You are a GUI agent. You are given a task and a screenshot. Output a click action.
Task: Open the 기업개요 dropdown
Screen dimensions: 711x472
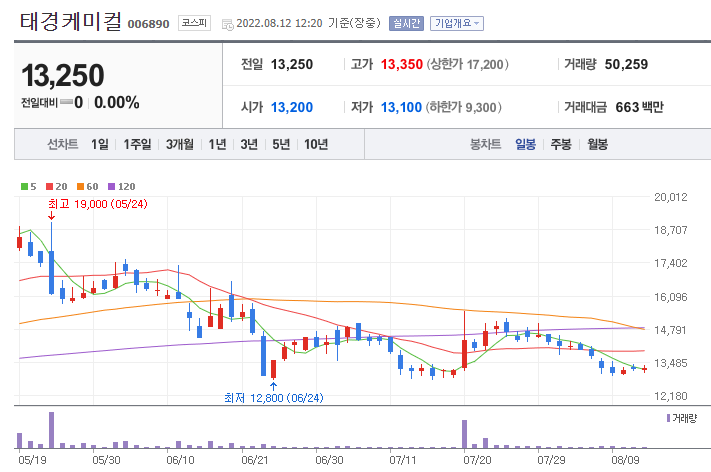pyautogui.click(x=457, y=23)
